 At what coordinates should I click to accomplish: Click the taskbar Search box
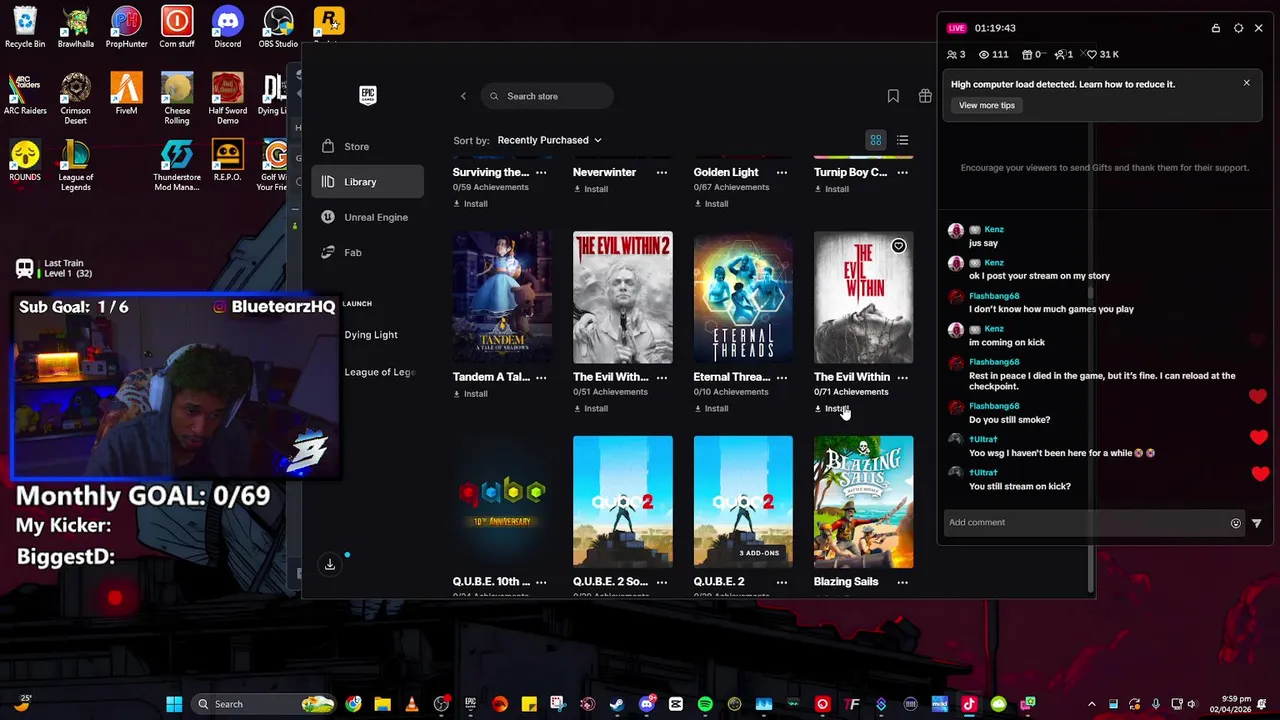[262, 704]
